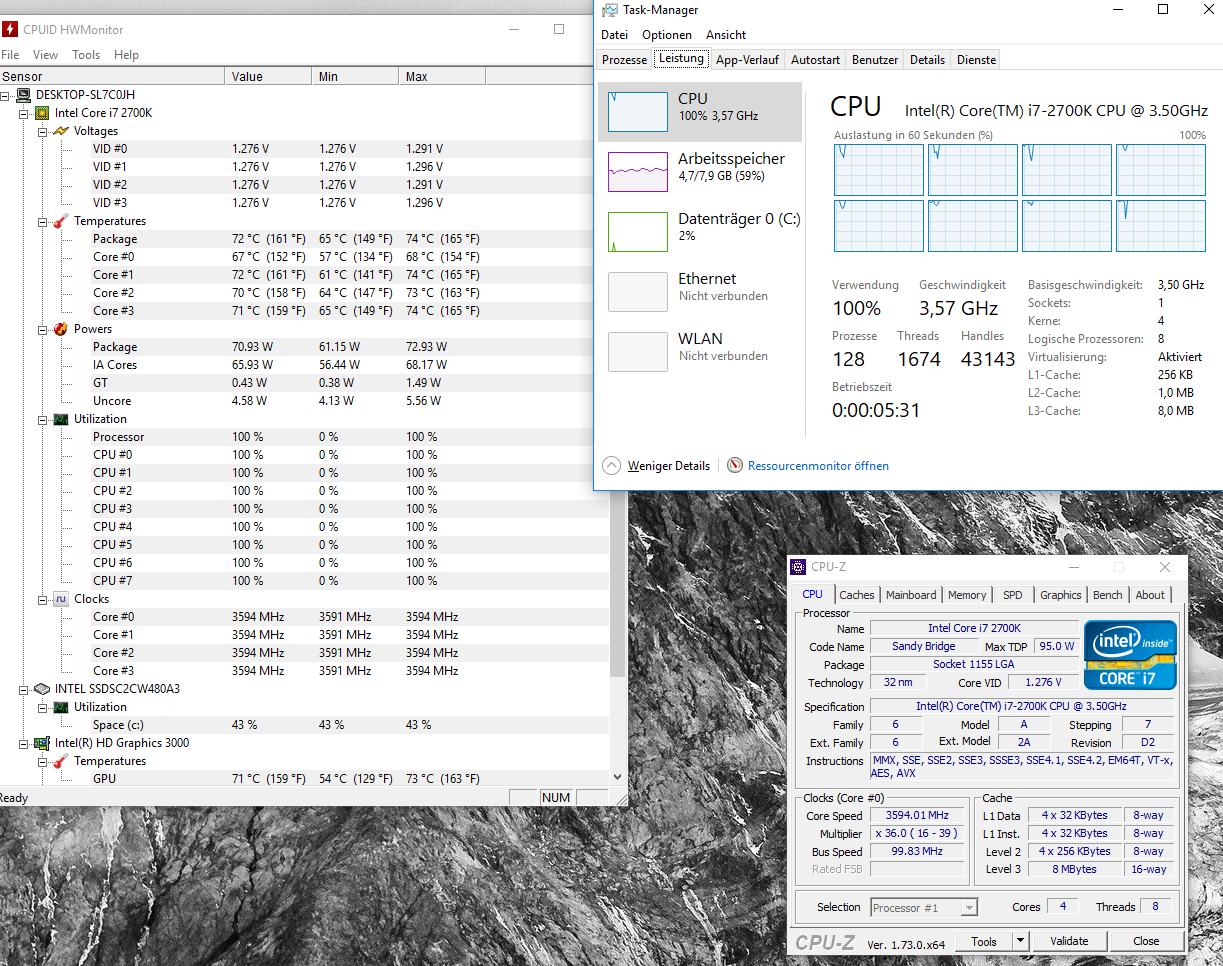Click the Powers flame icon in HWMonitor

point(61,329)
